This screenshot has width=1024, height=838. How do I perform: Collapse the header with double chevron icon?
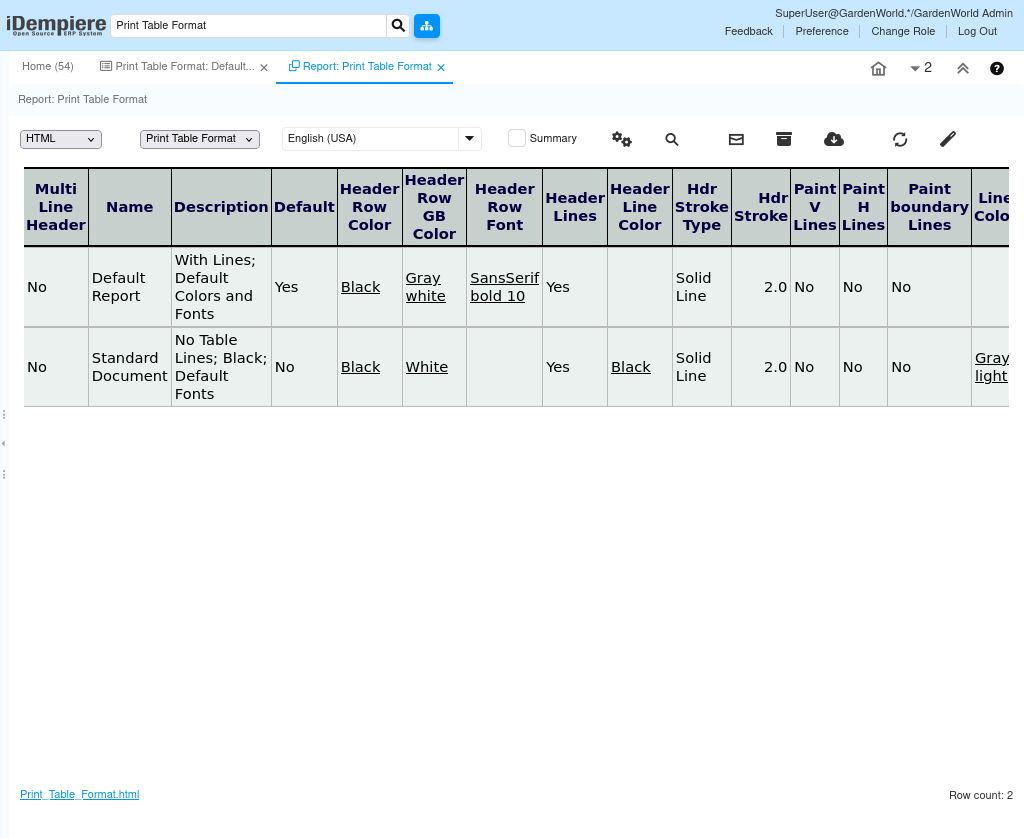[x=963, y=69]
